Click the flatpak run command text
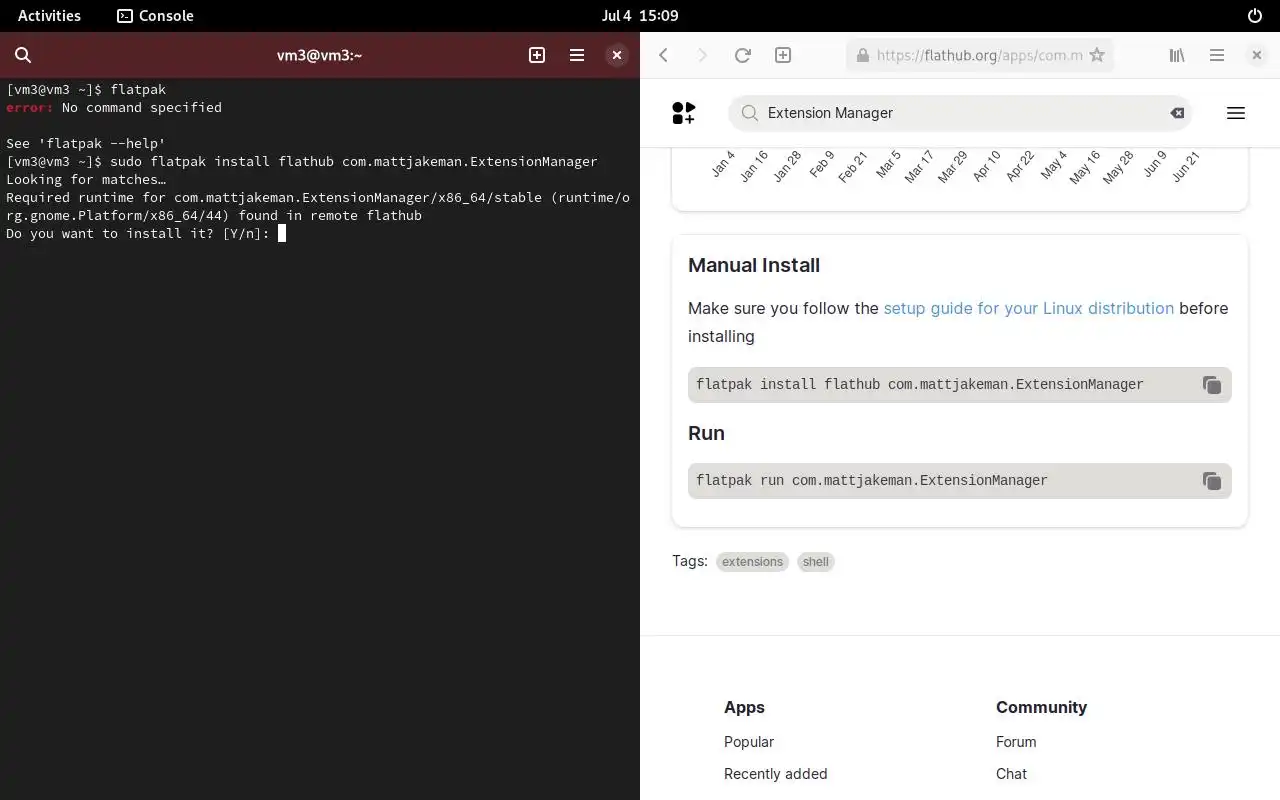This screenshot has width=1280, height=800. (x=872, y=480)
